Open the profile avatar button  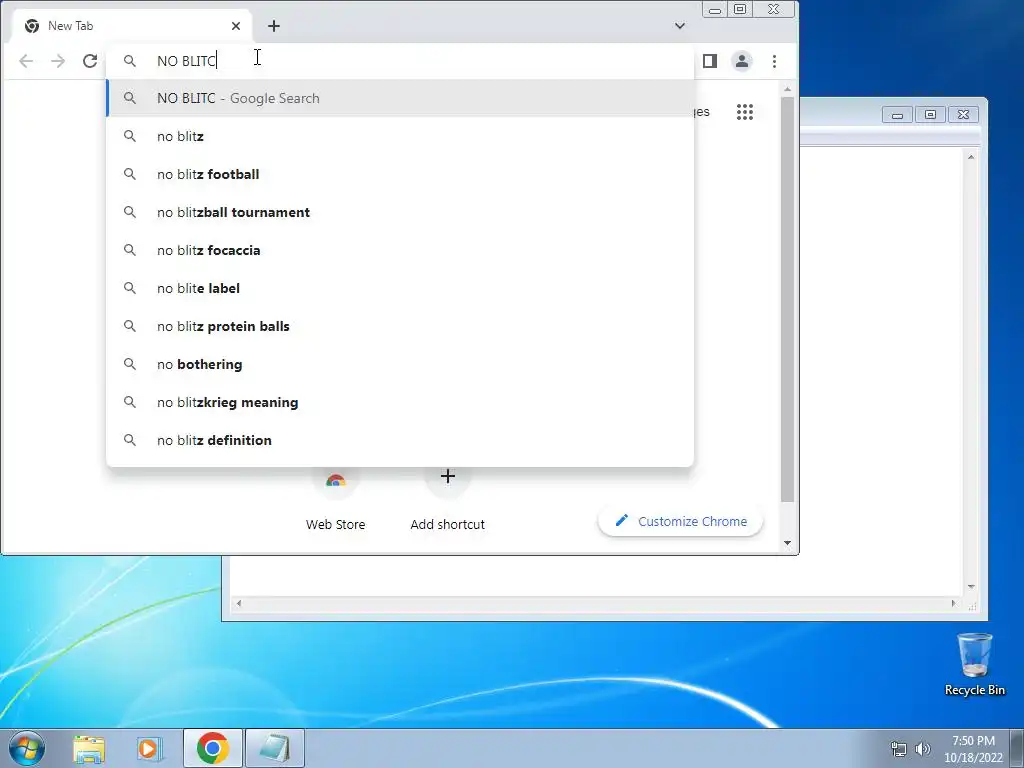742,61
